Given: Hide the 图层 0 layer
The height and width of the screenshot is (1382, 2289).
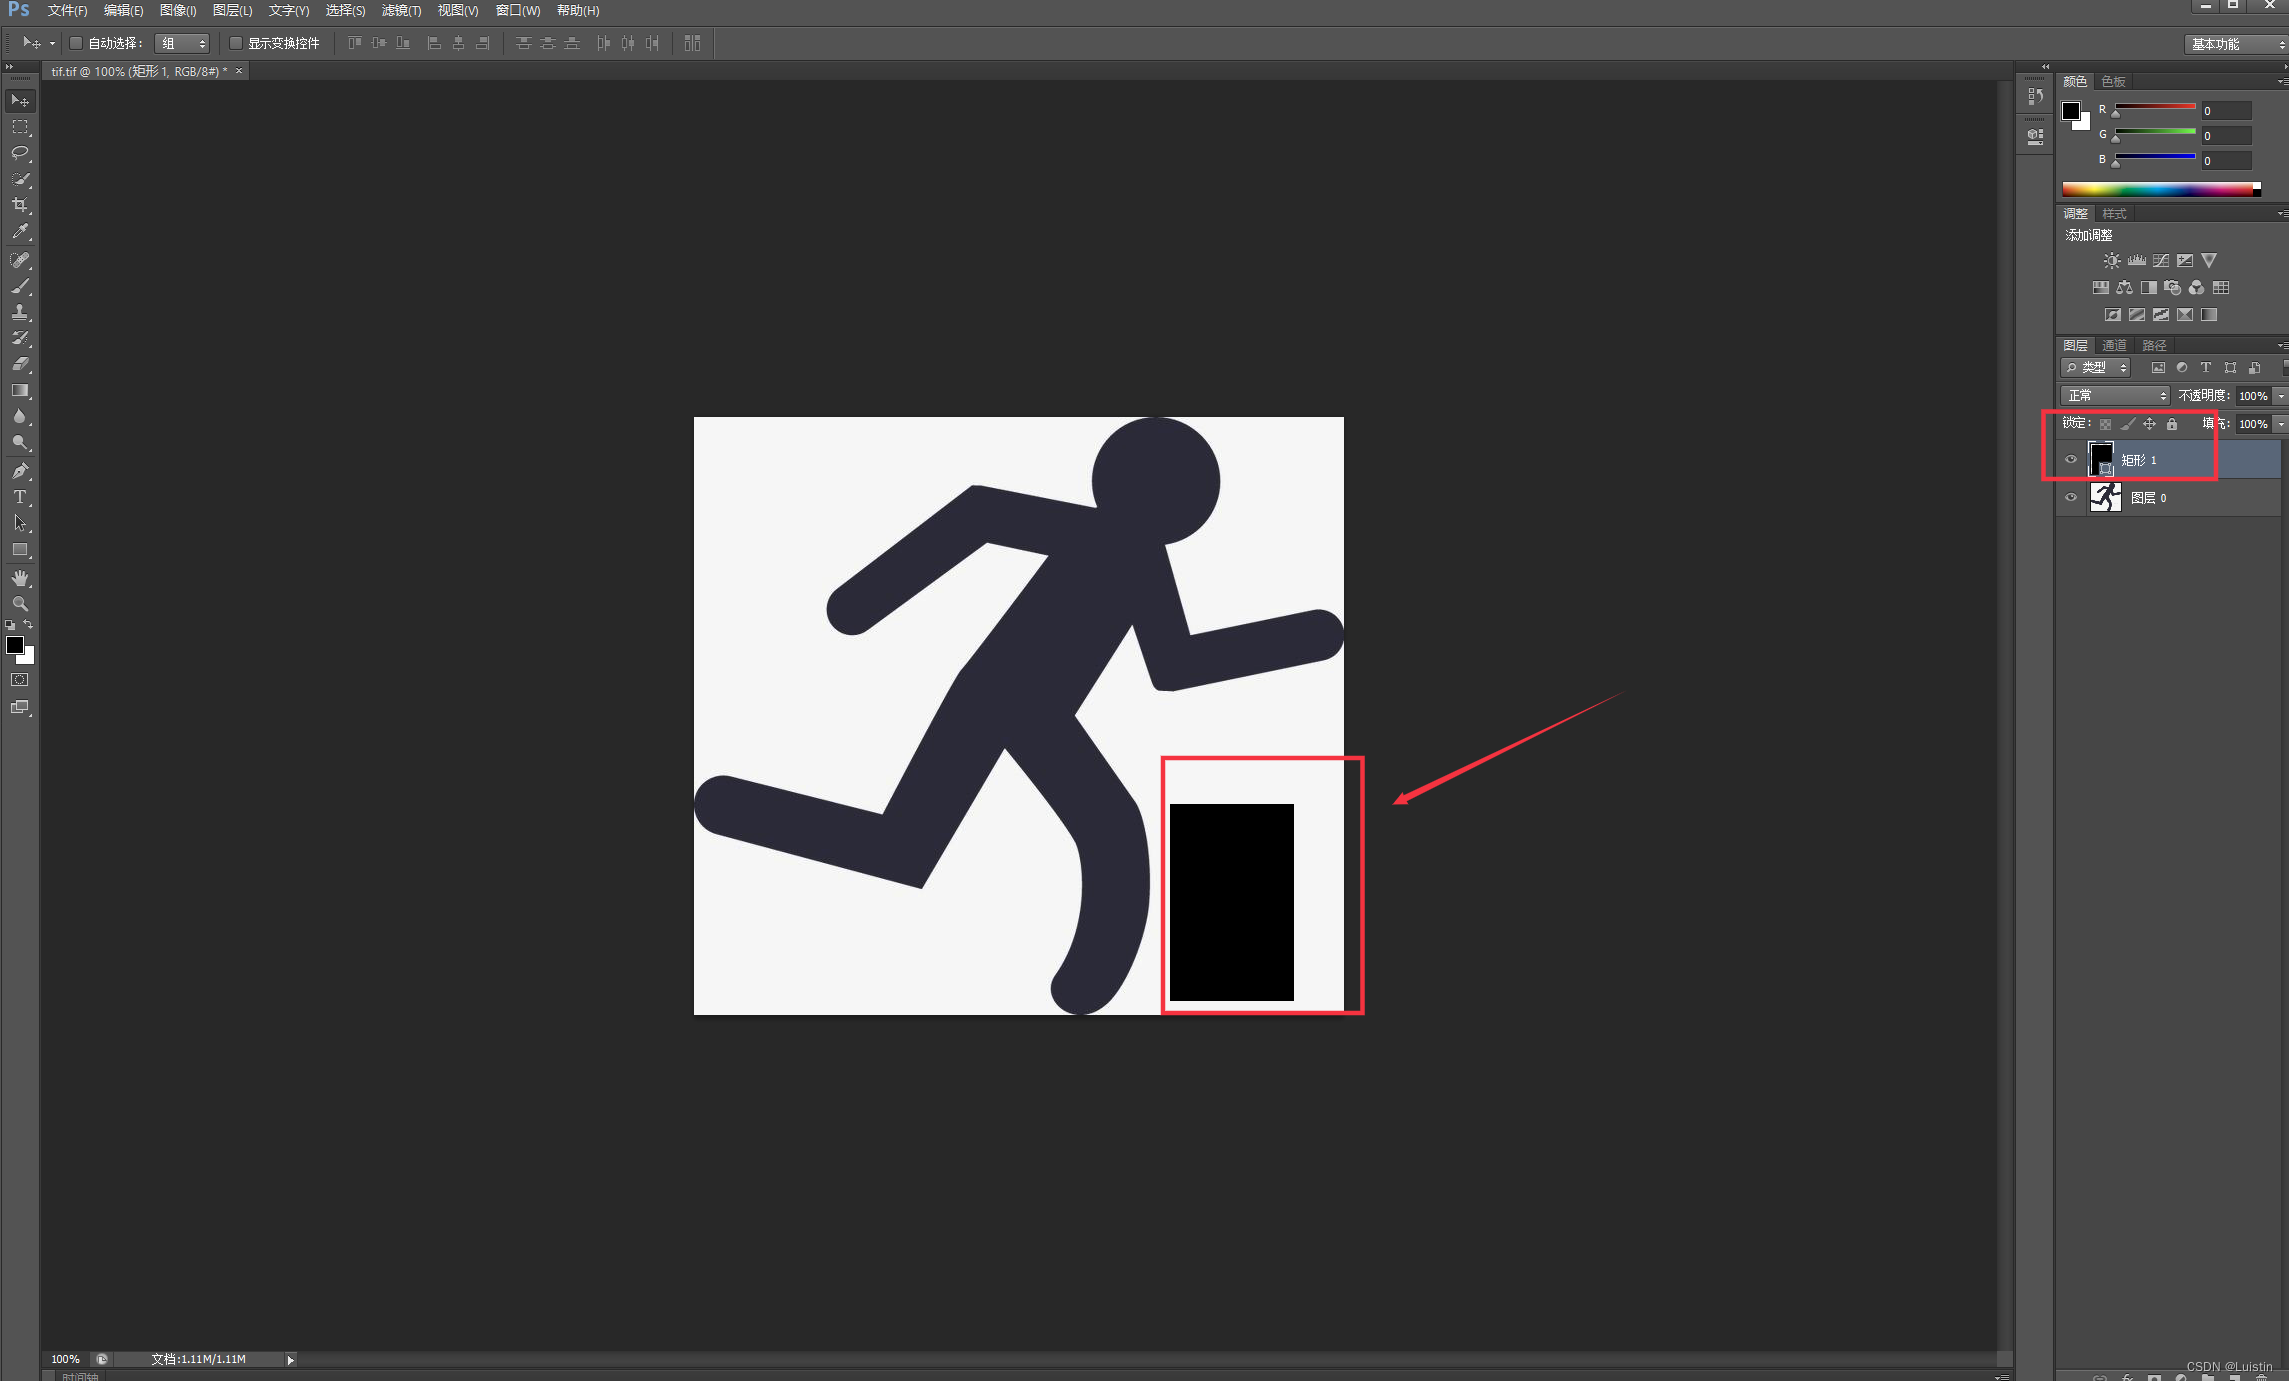Looking at the screenshot, I should (2071, 498).
